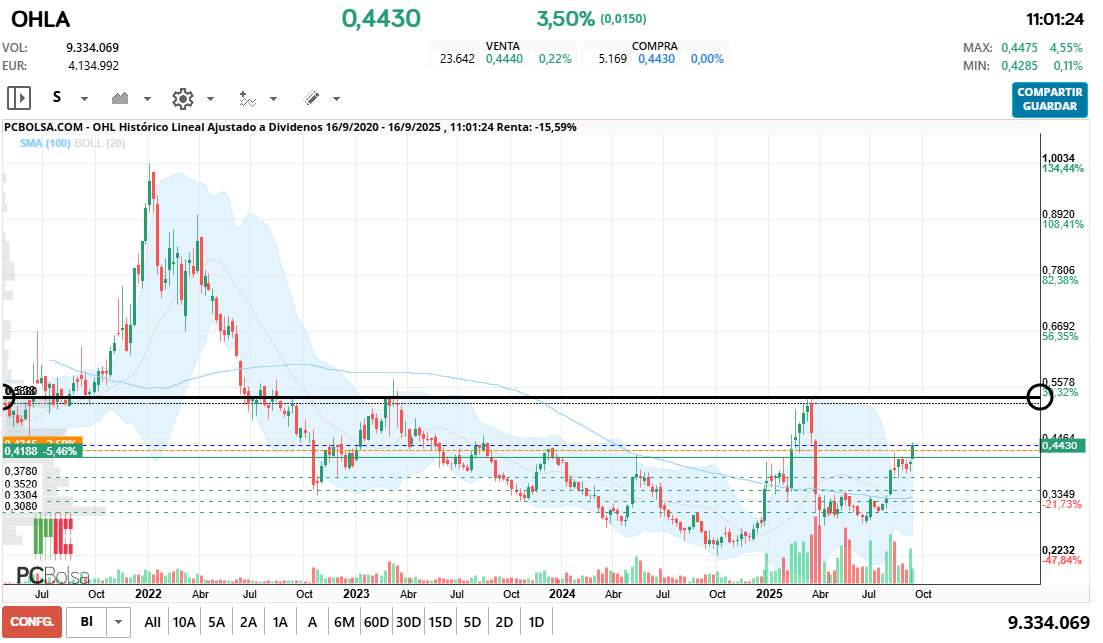Expand the indicators dropdown arrow

(x=274, y=99)
